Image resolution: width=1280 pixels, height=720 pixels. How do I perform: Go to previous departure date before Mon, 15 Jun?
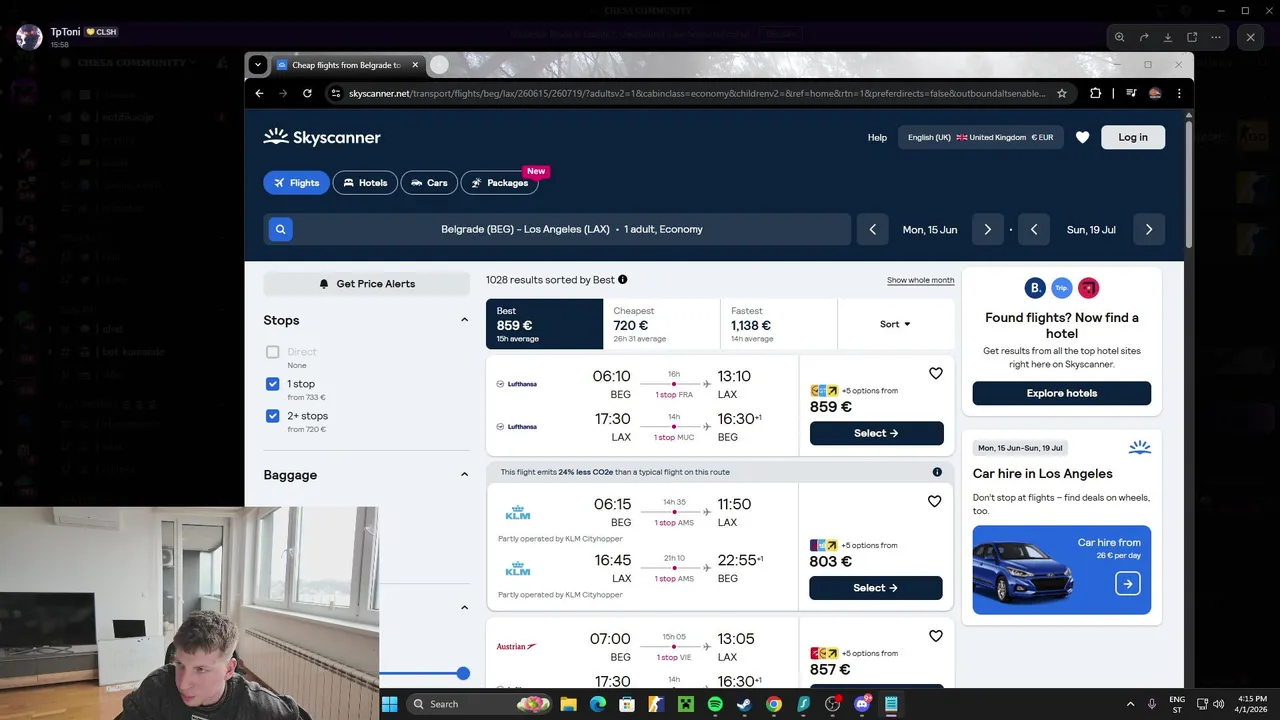(872, 229)
